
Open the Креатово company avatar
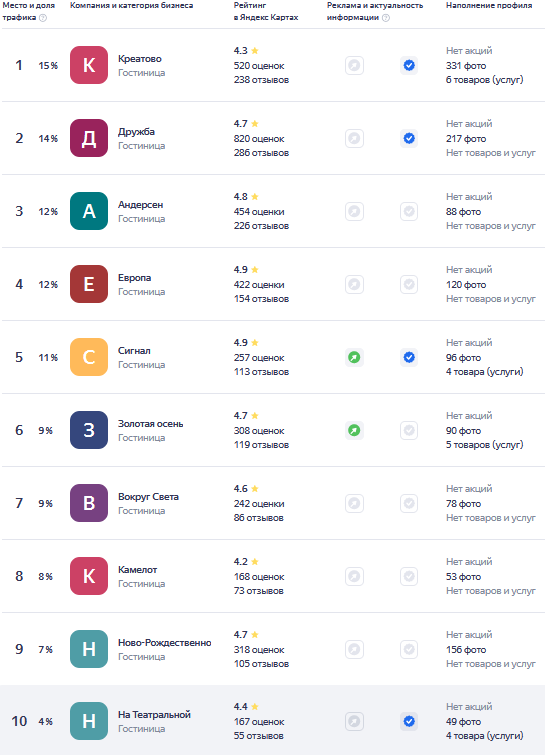(x=89, y=65)
